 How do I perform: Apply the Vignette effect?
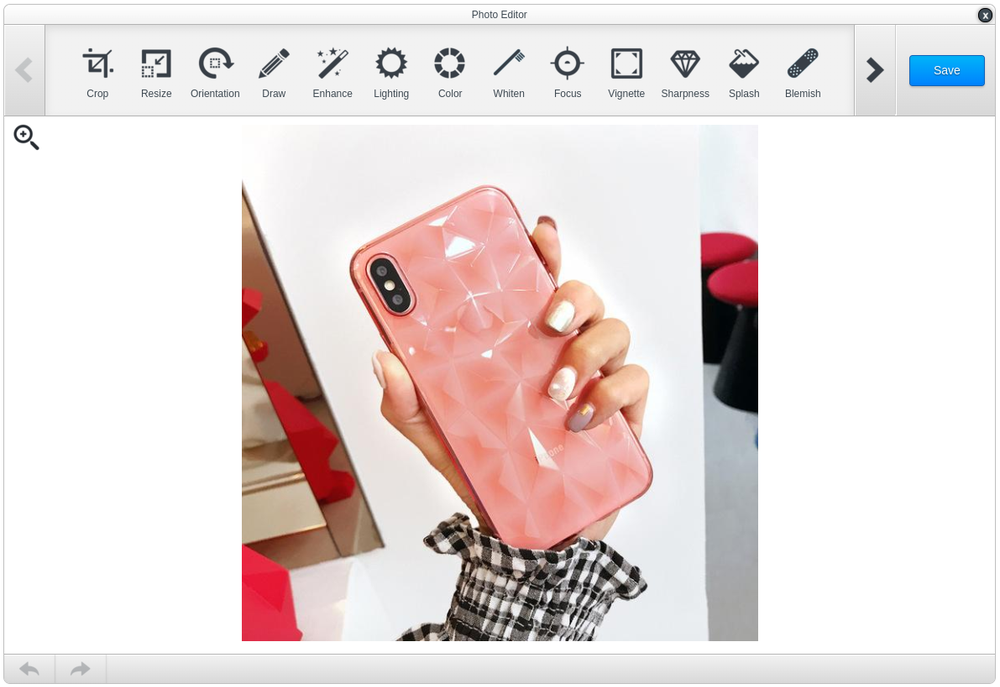click(626, 70)
